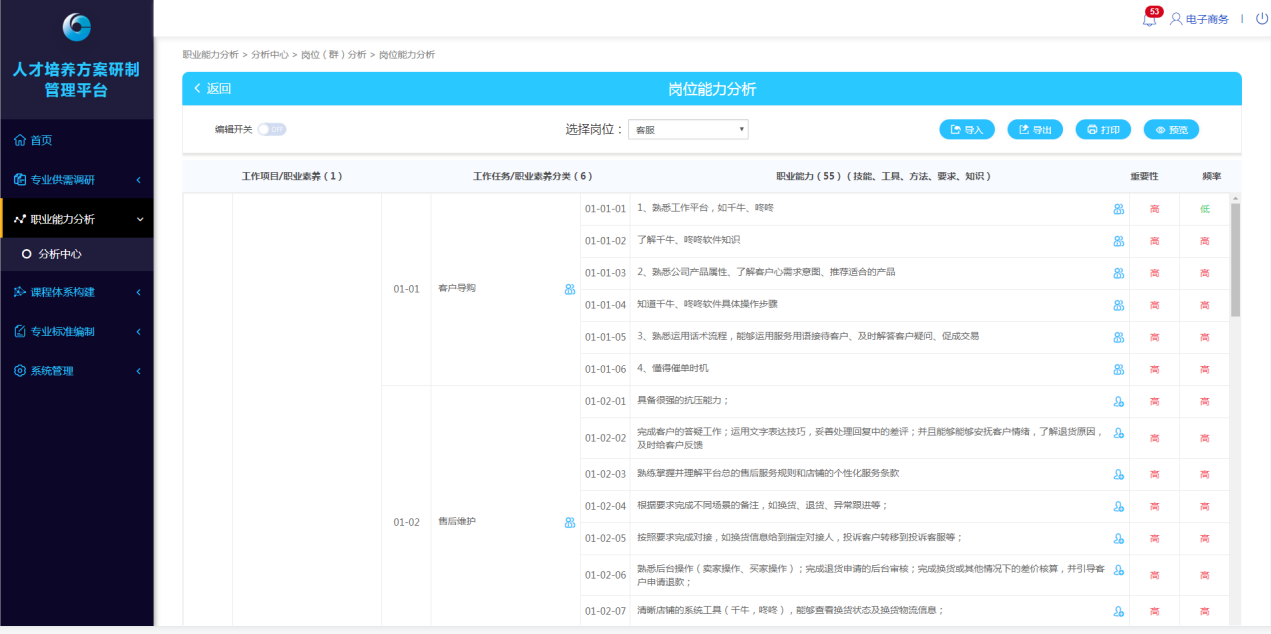
Task: Click the 预览 button
Action: 1170,130
